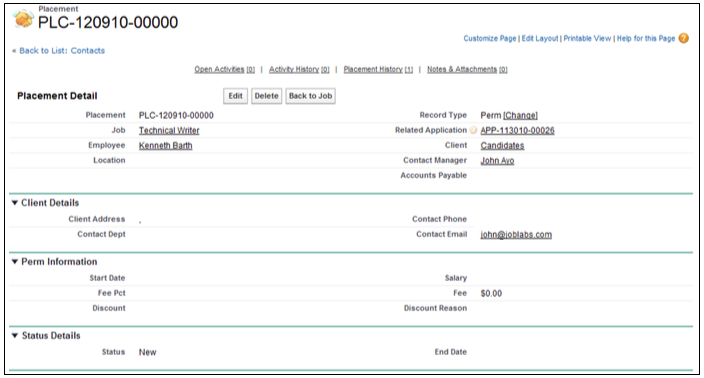Open the Printable View link

click(x=587, y=39)
